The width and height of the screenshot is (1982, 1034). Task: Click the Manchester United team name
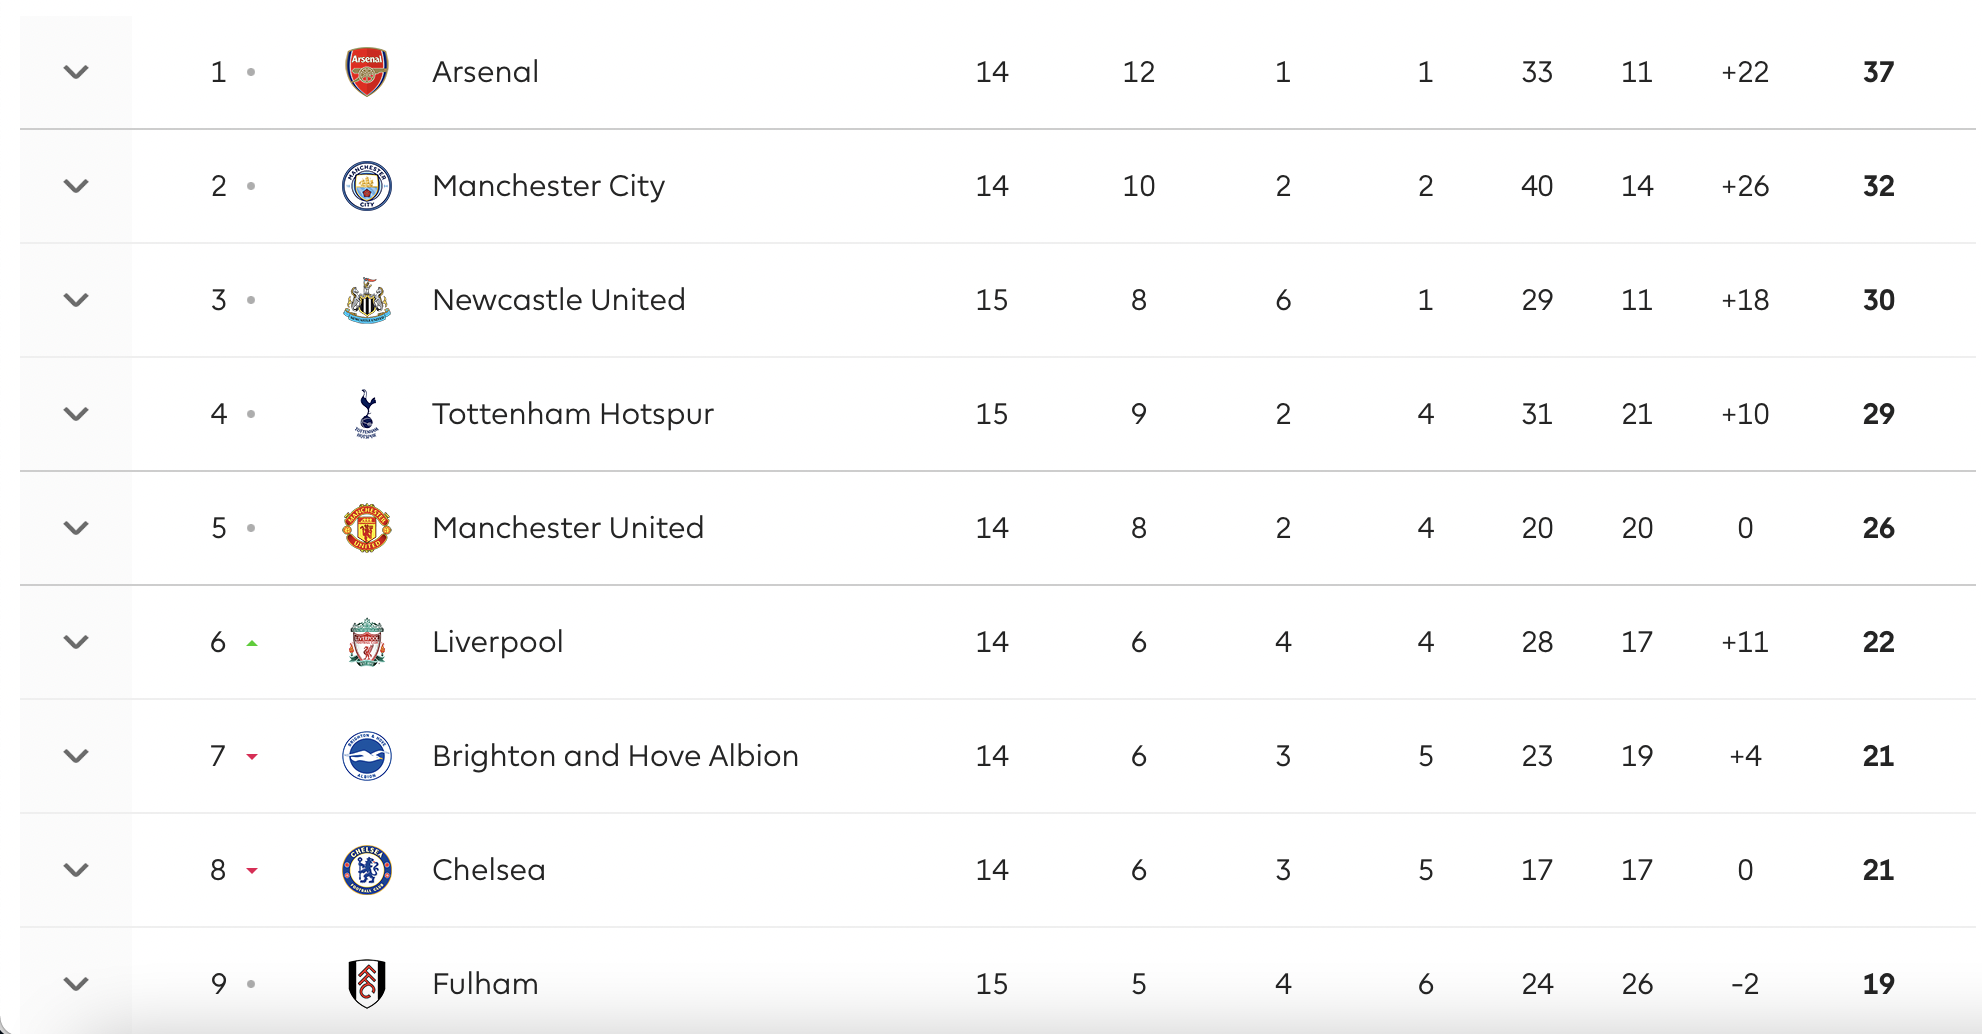point(568,528)
